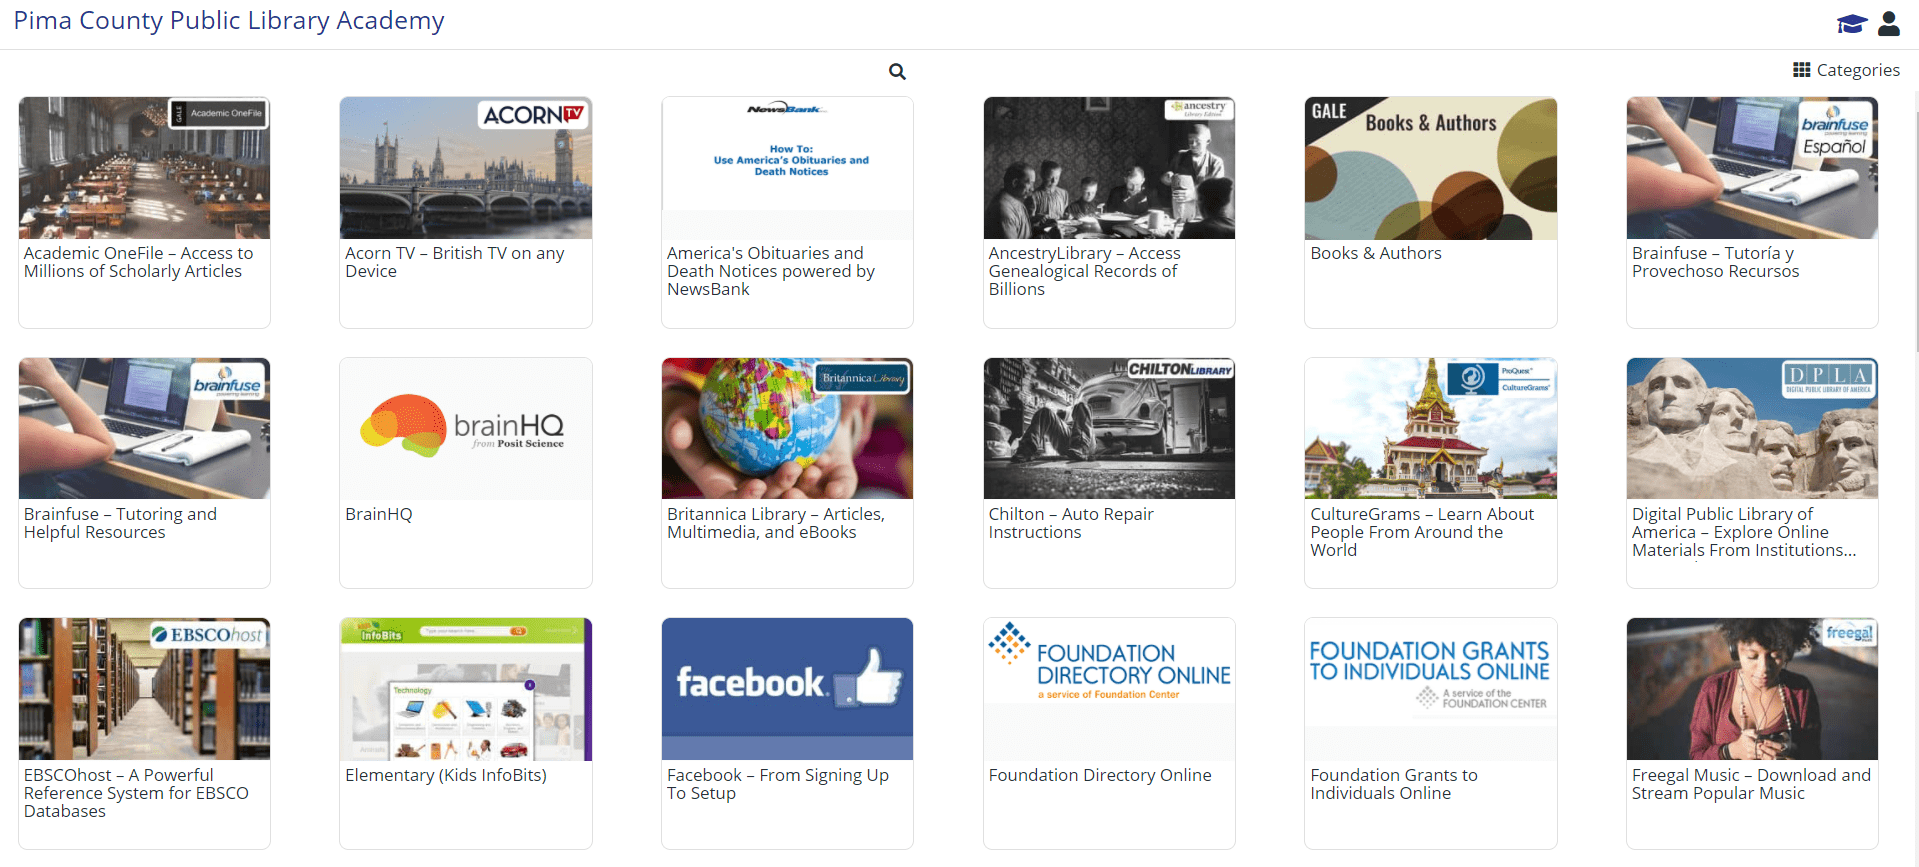This screenshot has width=1919, height=867.
Task: Open the DPLA Mount Rushmore thumbnail
Action: point(1752,429)
